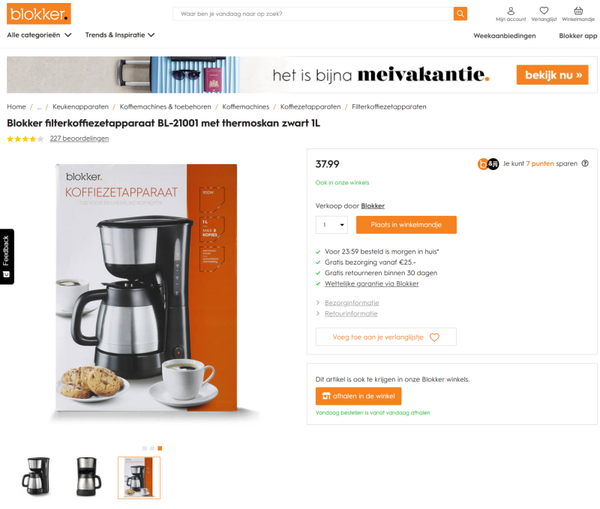Open the 227 beoordelingen link

pos(79,139)
